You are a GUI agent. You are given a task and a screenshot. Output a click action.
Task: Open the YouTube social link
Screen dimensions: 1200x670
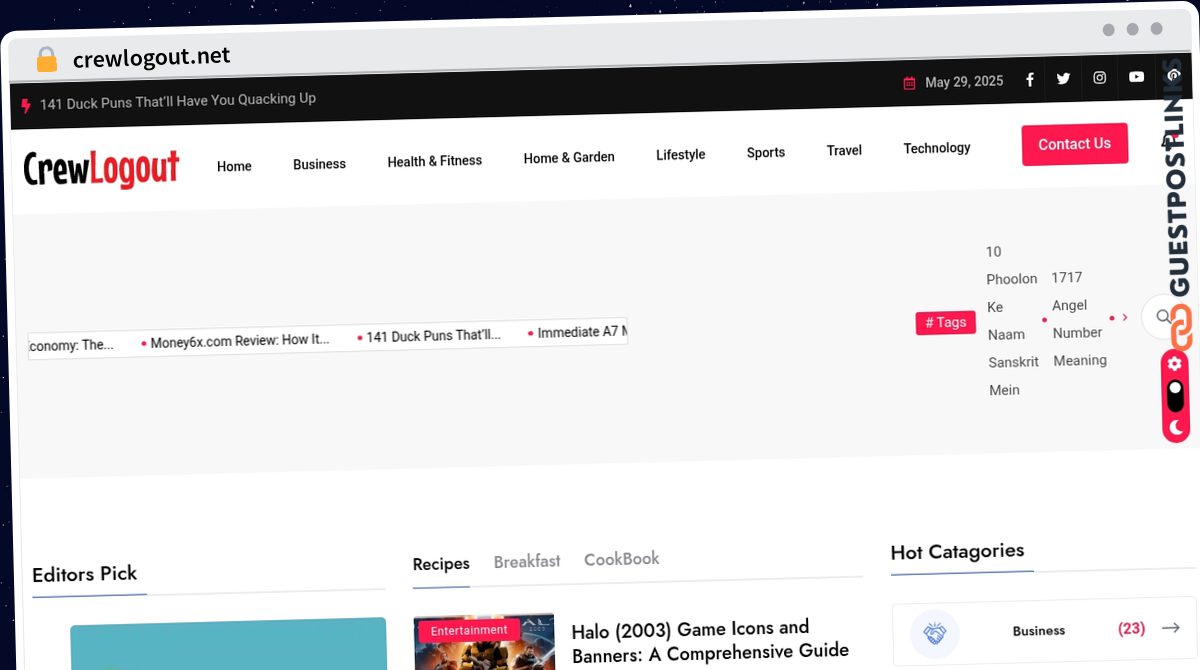[1136, 77]
